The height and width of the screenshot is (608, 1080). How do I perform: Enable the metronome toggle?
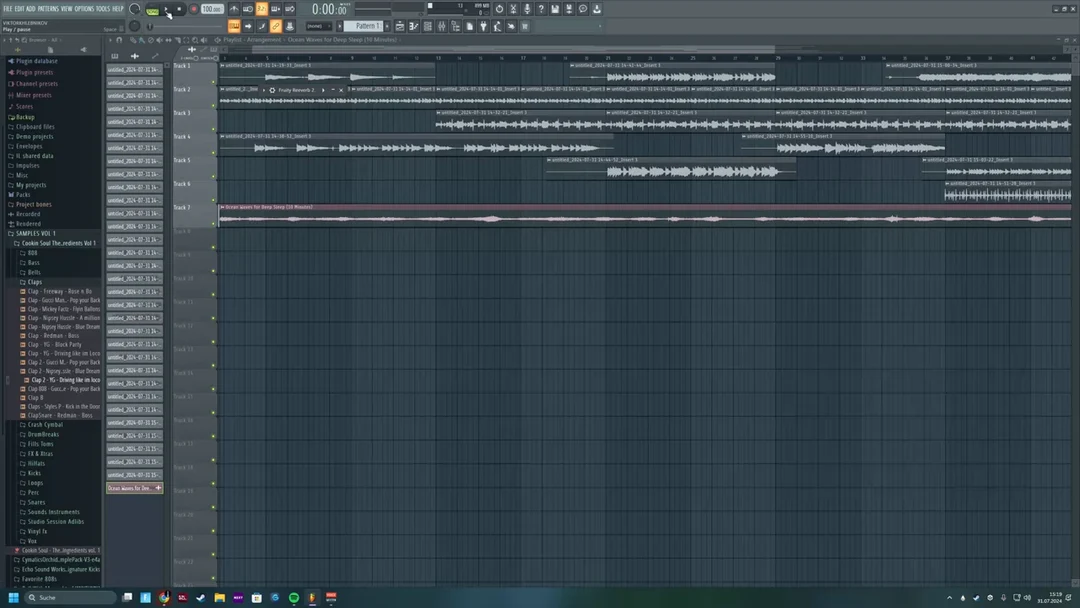[x=234, y=8]
